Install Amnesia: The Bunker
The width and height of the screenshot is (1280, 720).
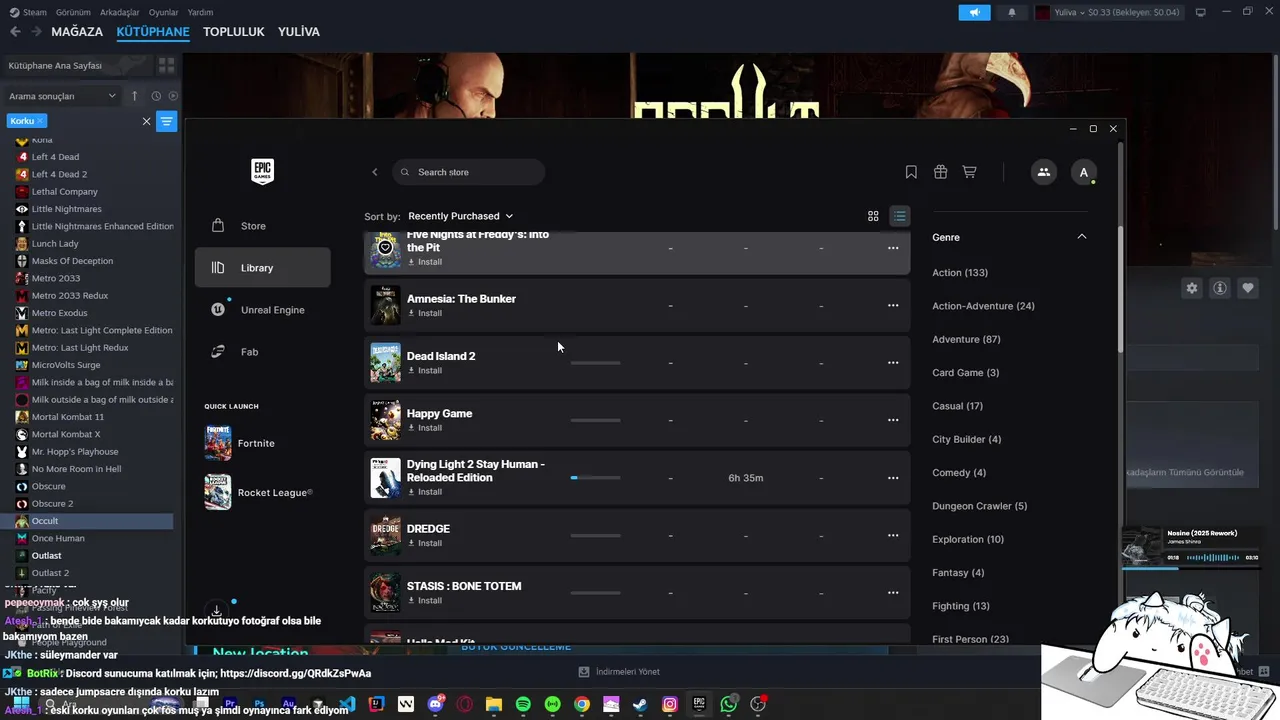tap(425, 313)
